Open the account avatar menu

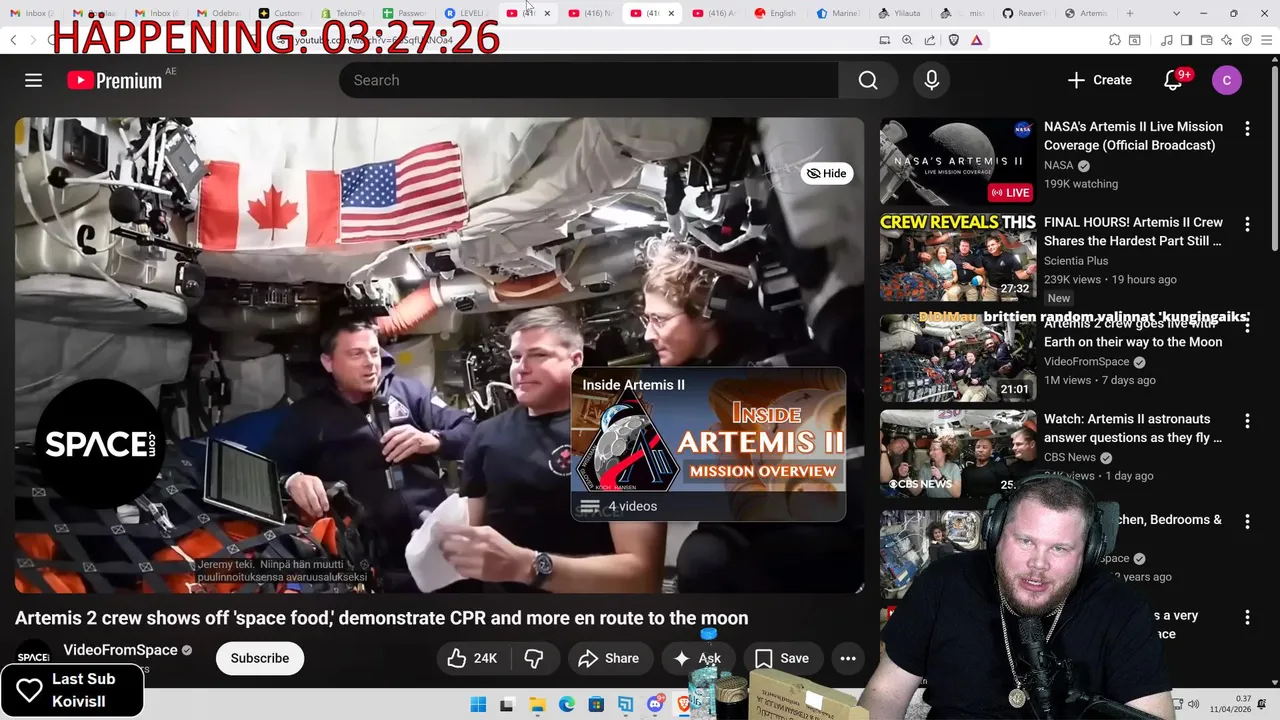tap(1227, 80)
